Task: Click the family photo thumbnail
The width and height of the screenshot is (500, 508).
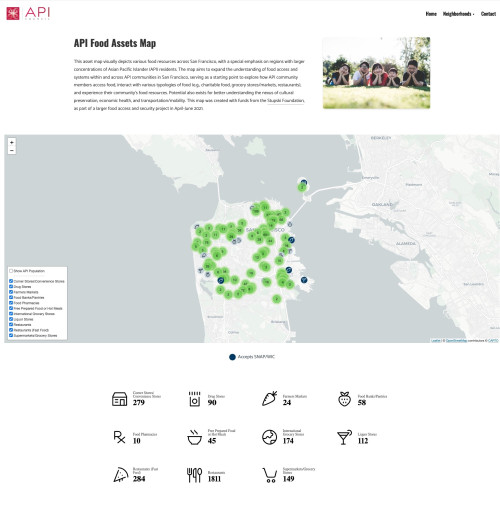Action: point(376,73)
